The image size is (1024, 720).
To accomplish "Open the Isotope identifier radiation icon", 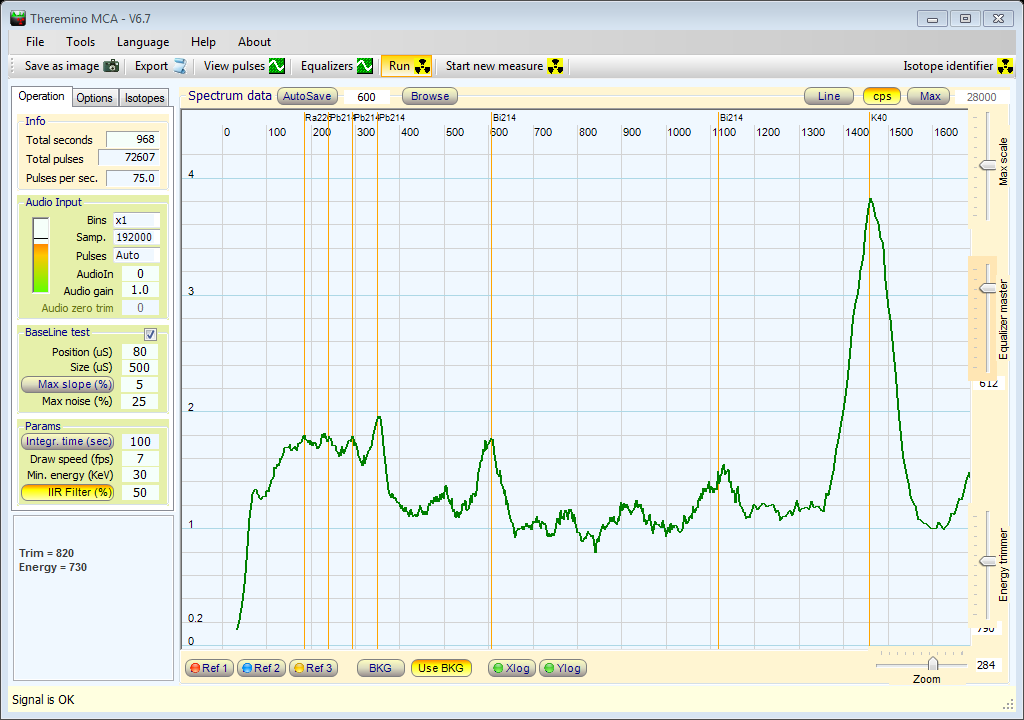I will (x=1006, y=66).
